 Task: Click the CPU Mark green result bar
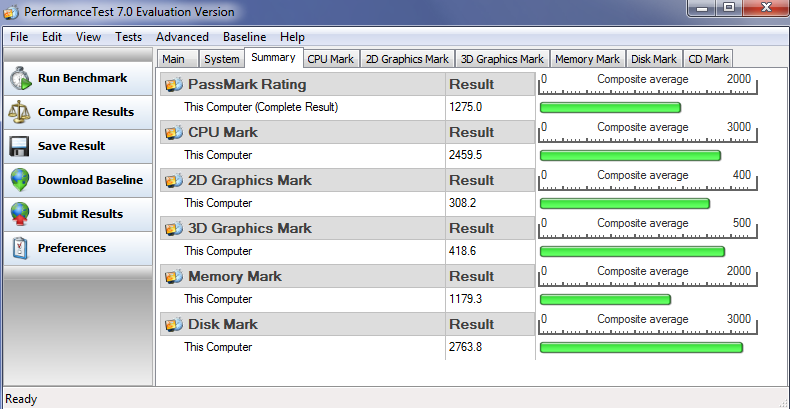[630, 156]
